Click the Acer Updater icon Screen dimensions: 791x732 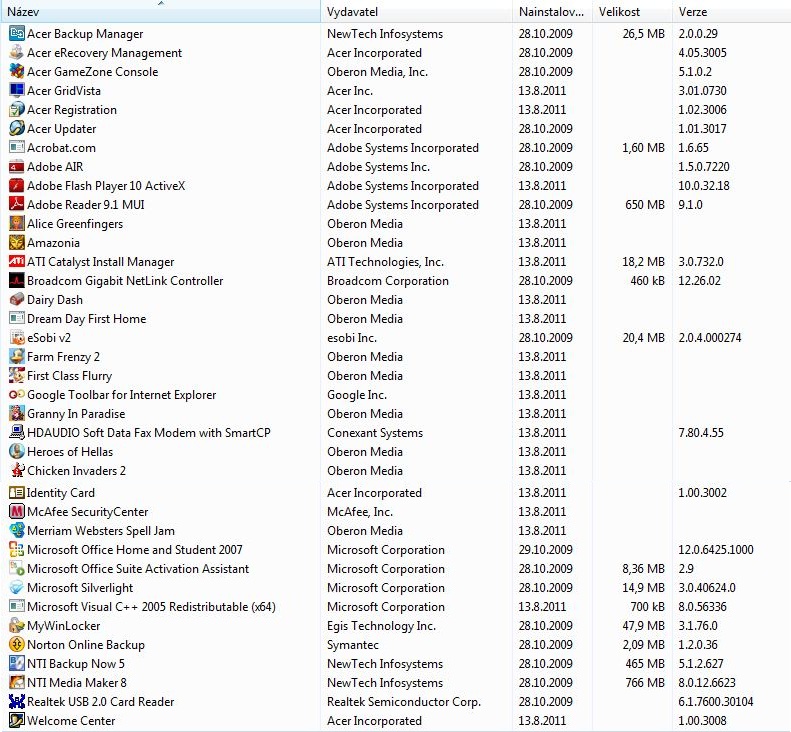tap(17, 128)
